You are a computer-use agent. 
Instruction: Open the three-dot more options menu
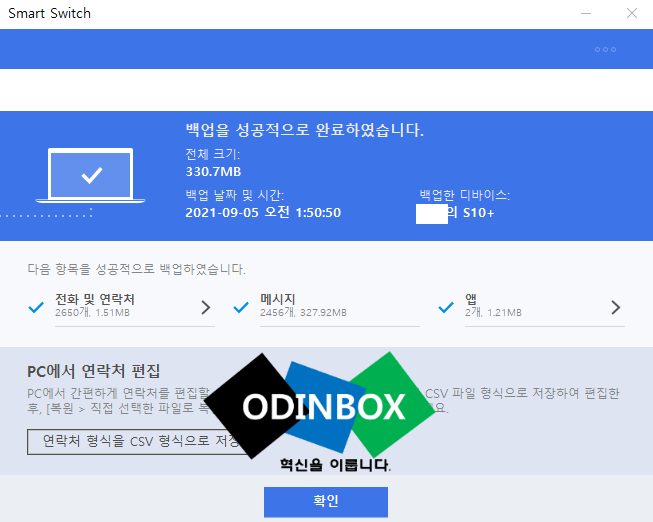coord(605,50)
